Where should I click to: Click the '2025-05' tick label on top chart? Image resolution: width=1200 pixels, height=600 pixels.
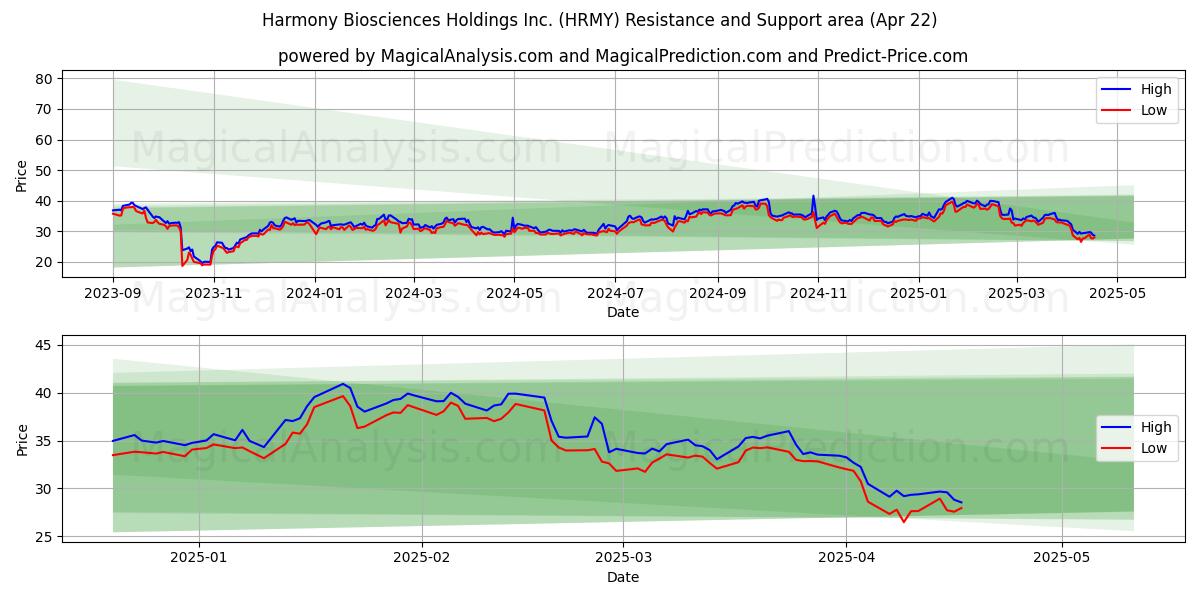click(1118, 294)
